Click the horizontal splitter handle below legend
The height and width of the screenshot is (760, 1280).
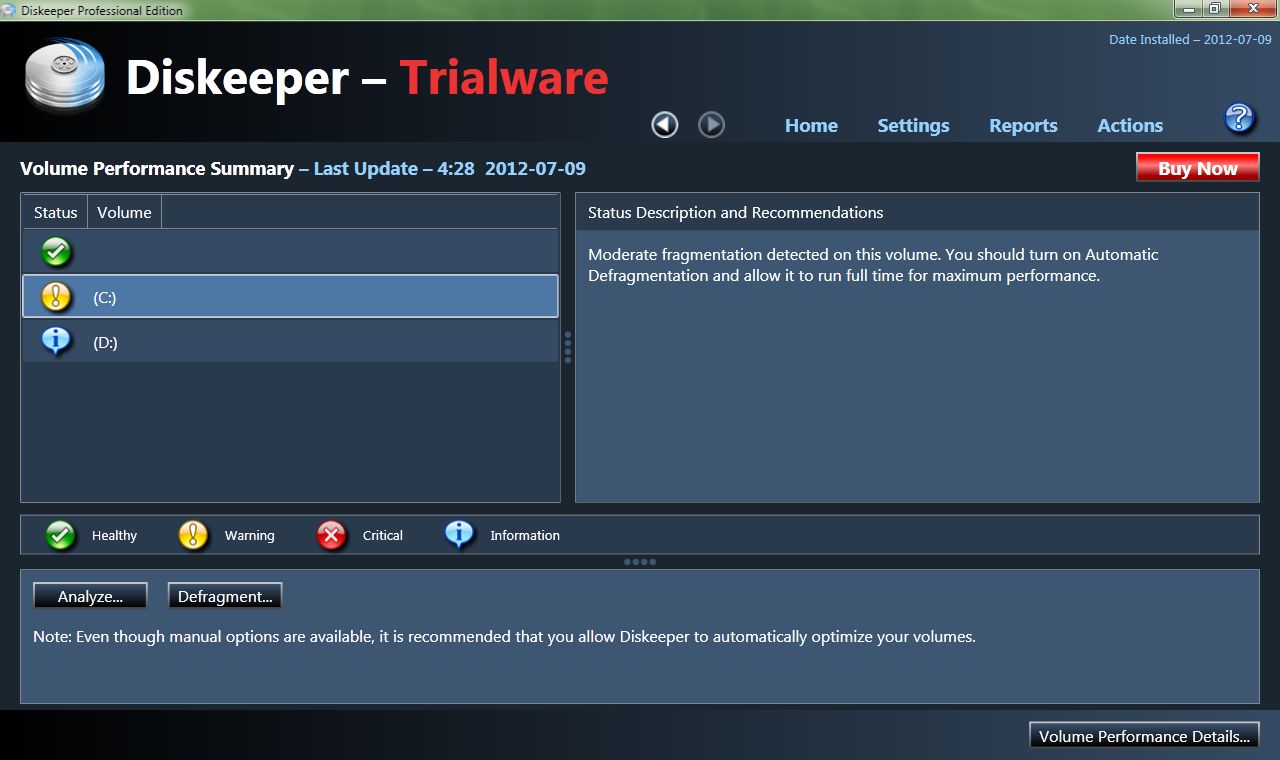click(x=640, y=562)
